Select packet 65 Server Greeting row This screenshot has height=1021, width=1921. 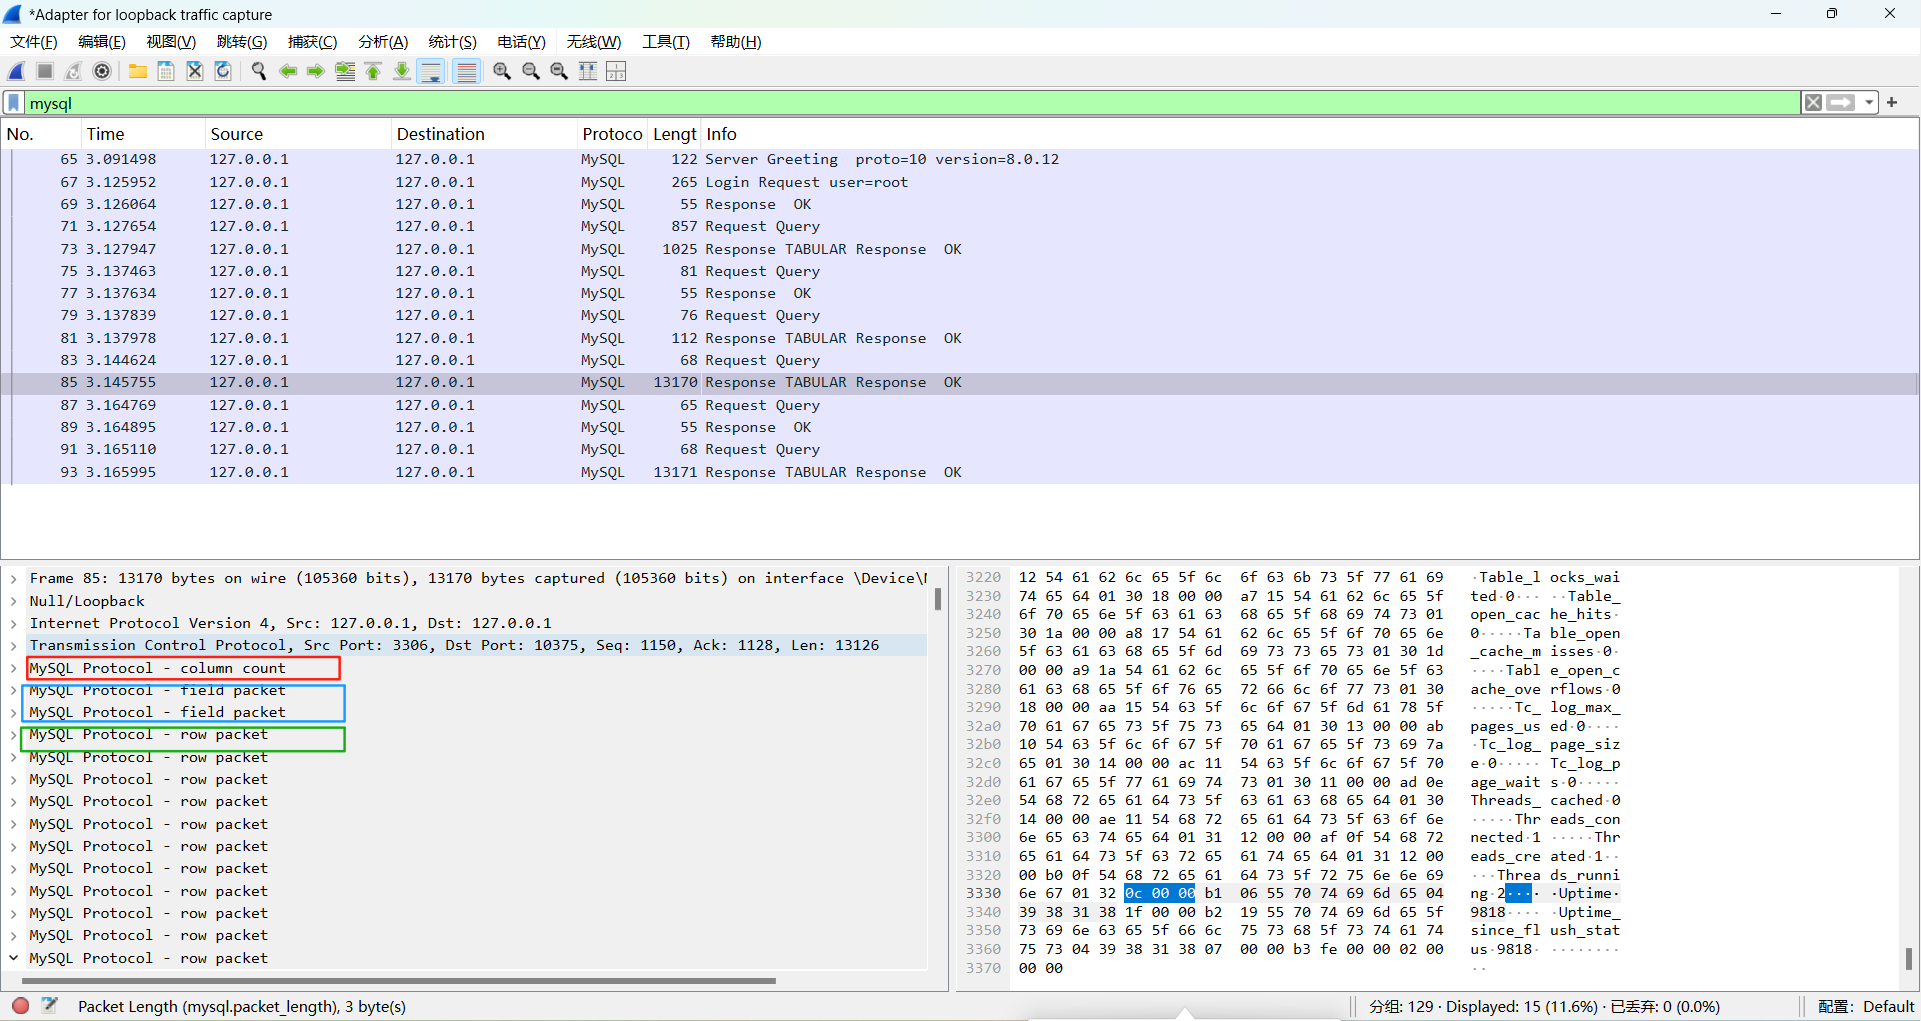(x=960, y=159)
